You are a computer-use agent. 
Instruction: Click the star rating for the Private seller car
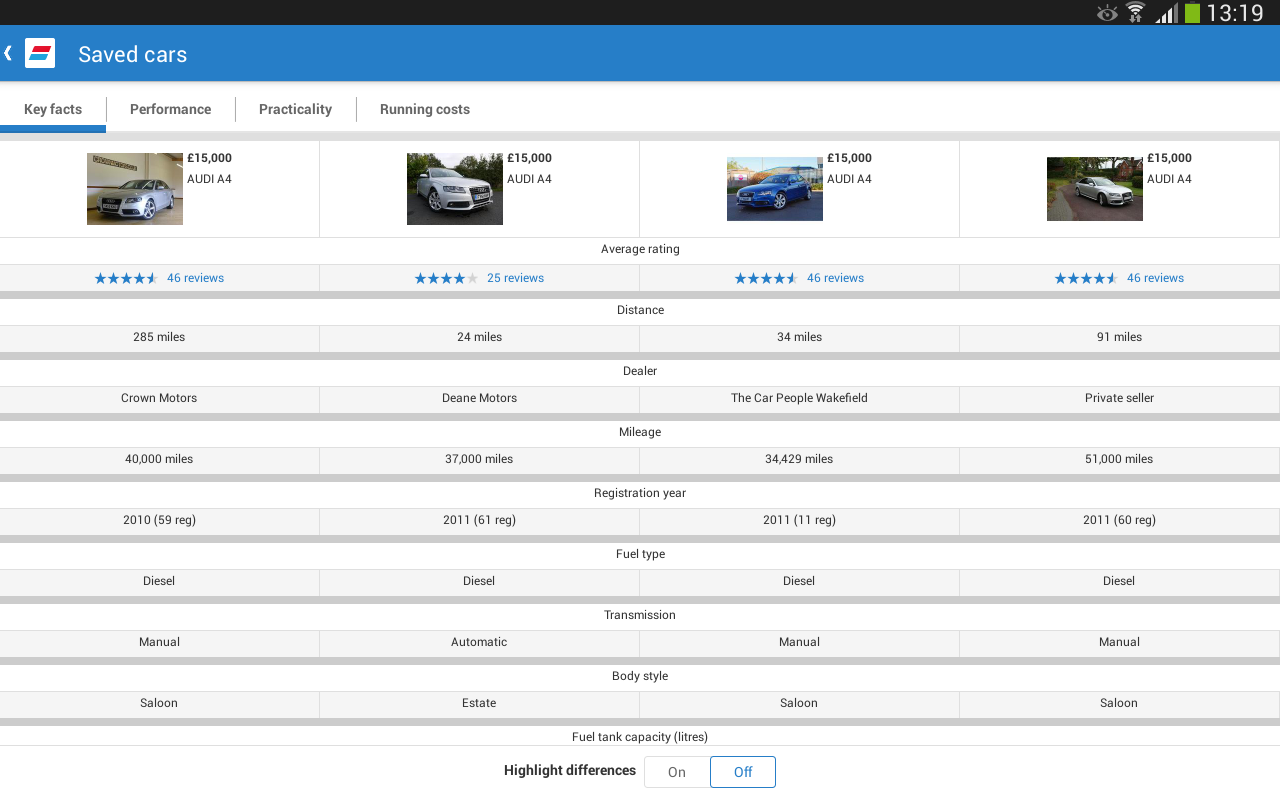point(1086,278)
